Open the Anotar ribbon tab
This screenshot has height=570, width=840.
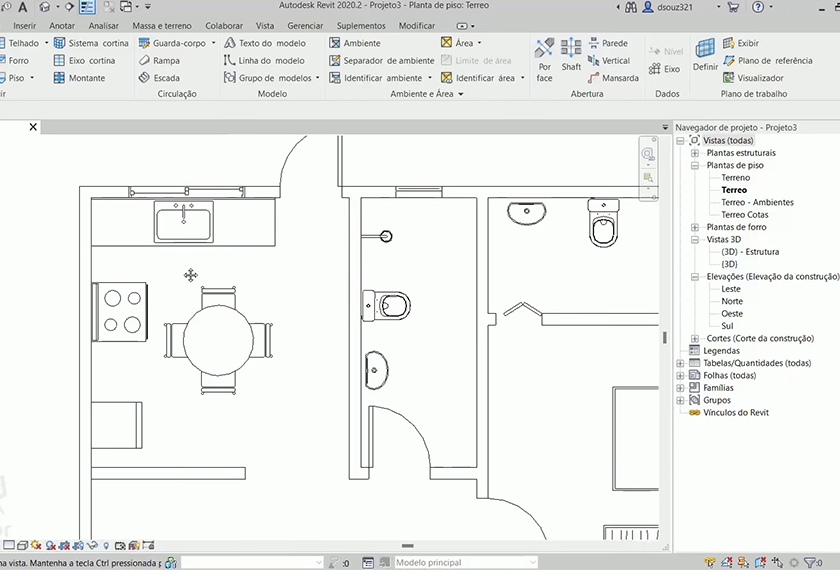pyautogui.click(x=62, y=26)
